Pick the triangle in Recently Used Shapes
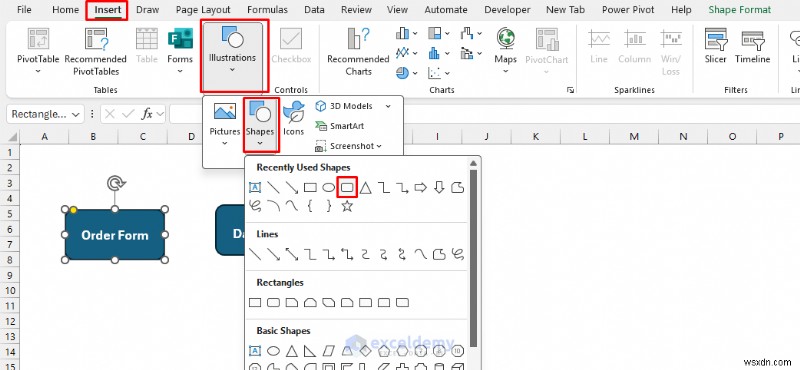800x370 pixels. coord(365,188)
